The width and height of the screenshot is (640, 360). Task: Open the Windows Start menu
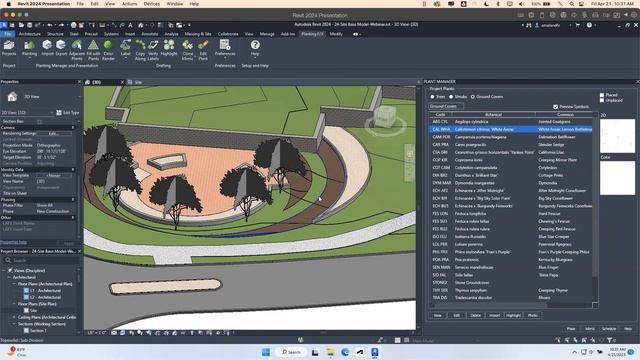tap(266, 352)
